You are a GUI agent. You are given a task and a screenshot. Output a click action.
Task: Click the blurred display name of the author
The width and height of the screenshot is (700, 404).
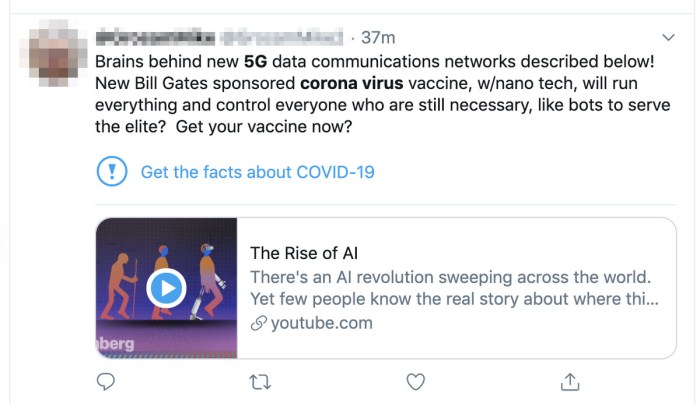coord(153,38)
